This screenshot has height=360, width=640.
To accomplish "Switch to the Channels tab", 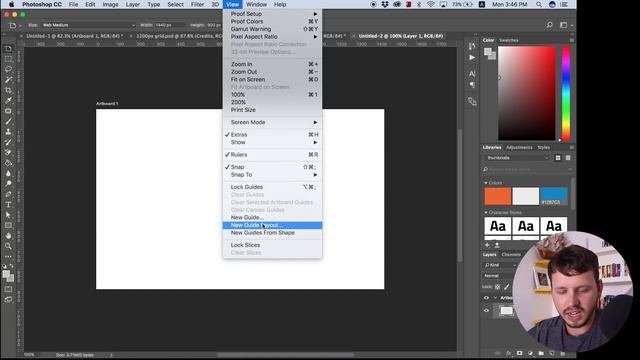I will [x=511, y=255].
